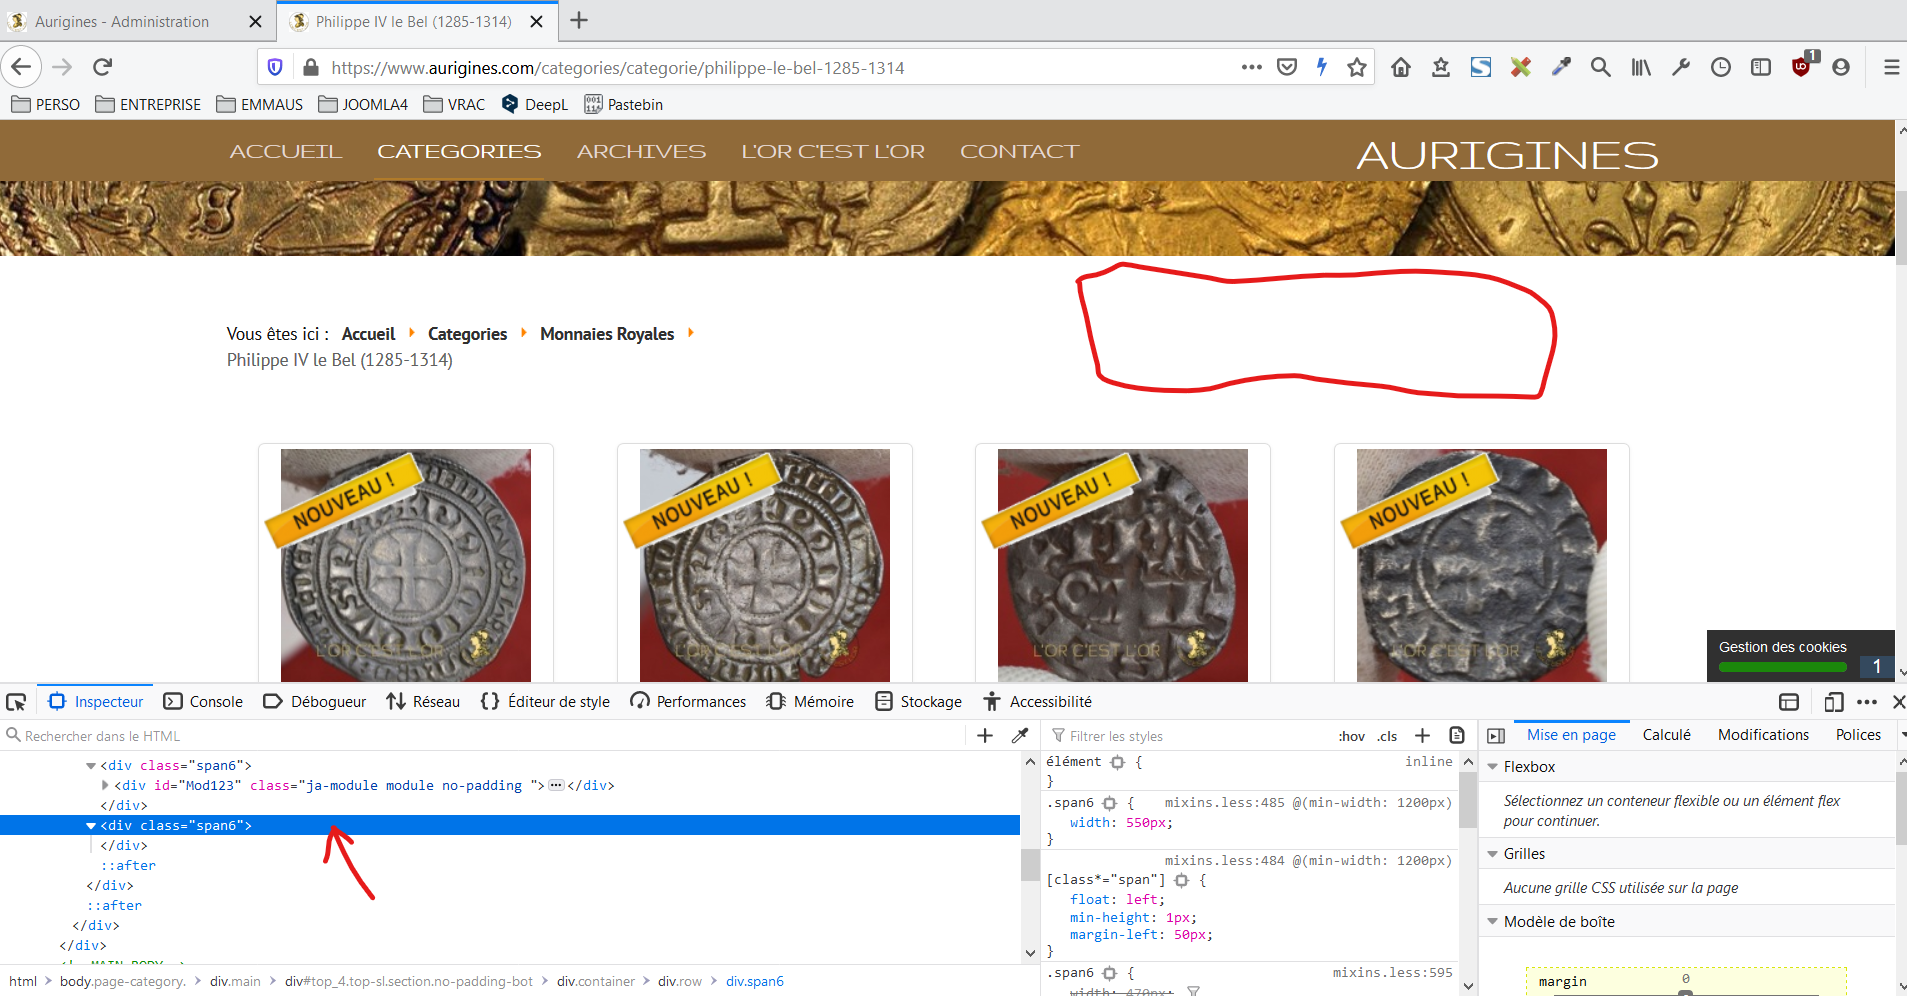This screenshot has width=1907, height=996.
Task: Go back with the browser back arrow
Action: [21, 67]
